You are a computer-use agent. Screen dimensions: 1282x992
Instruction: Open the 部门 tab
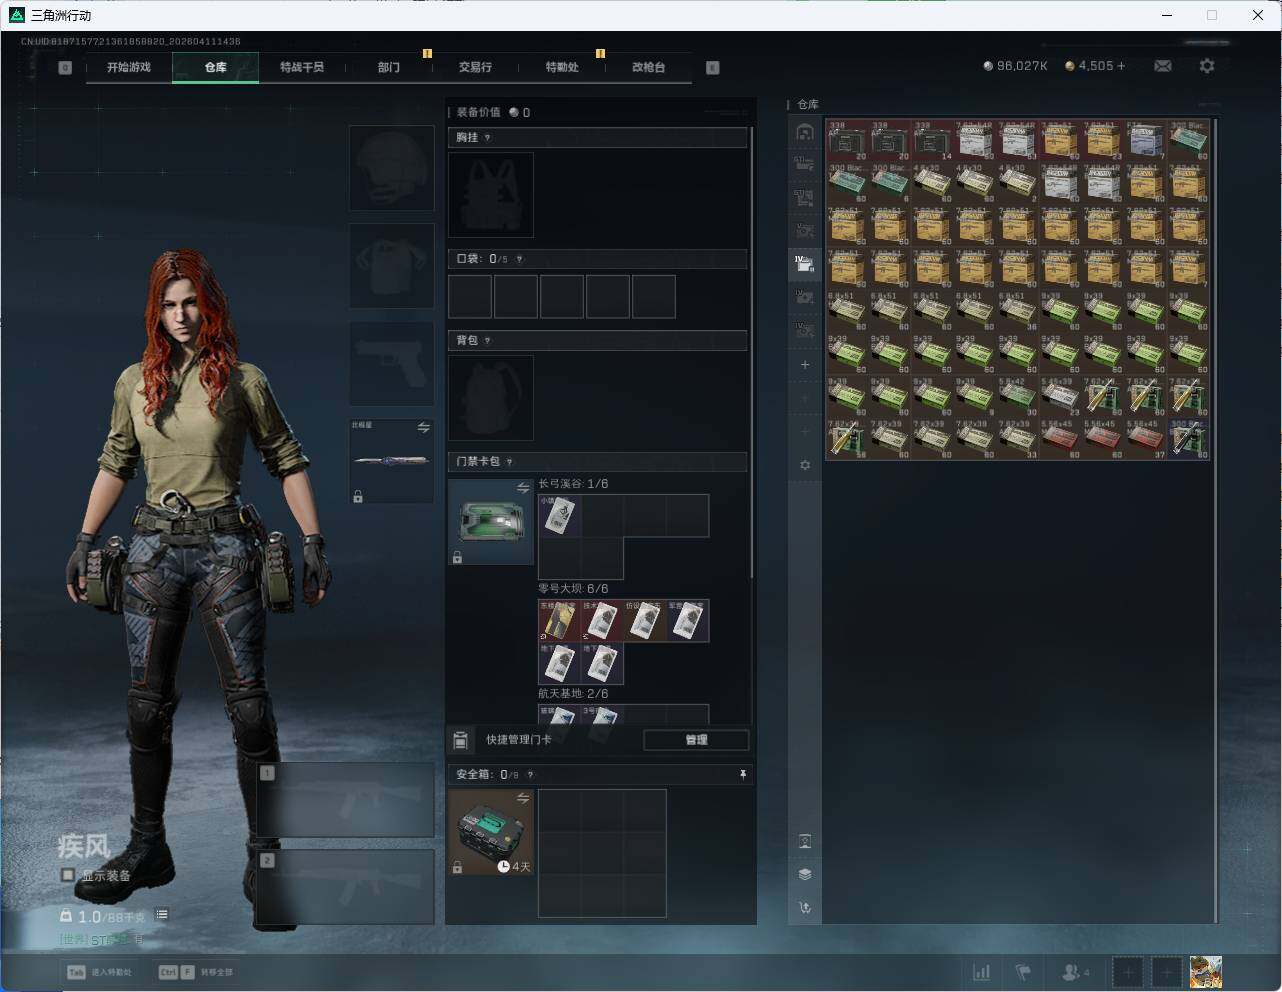click(x=389, y=67)
